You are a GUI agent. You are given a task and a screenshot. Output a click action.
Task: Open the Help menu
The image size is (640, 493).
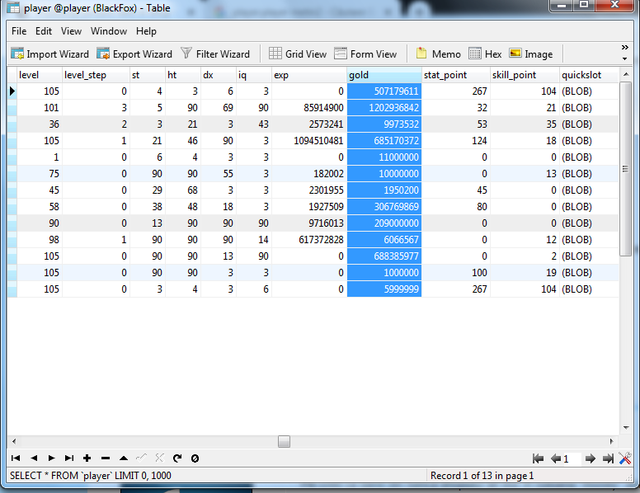tap(146, 31)
